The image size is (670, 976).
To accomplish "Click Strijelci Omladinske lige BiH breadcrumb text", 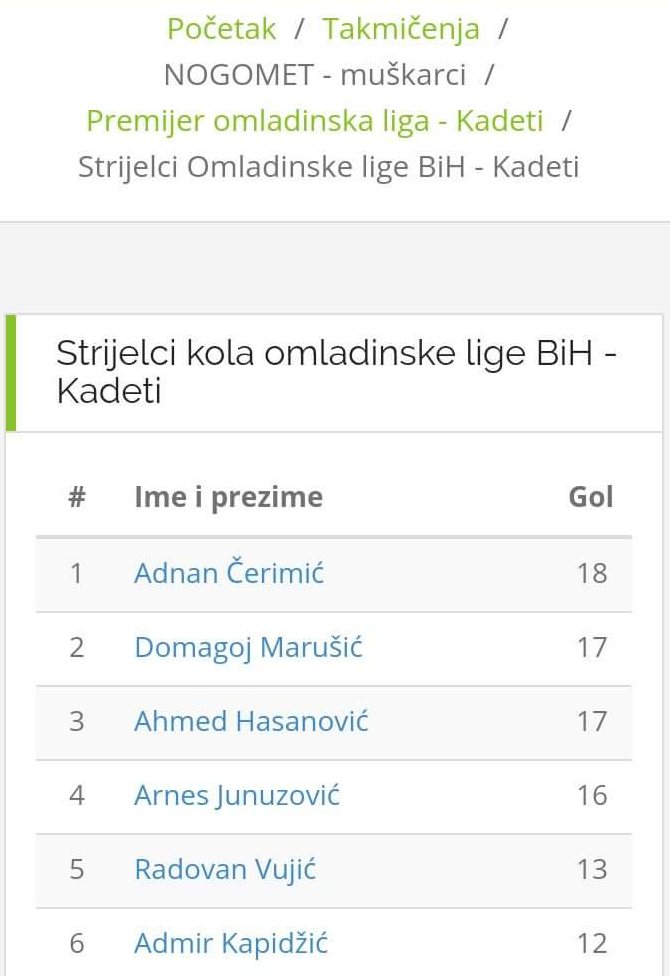I will pos(328,167).
